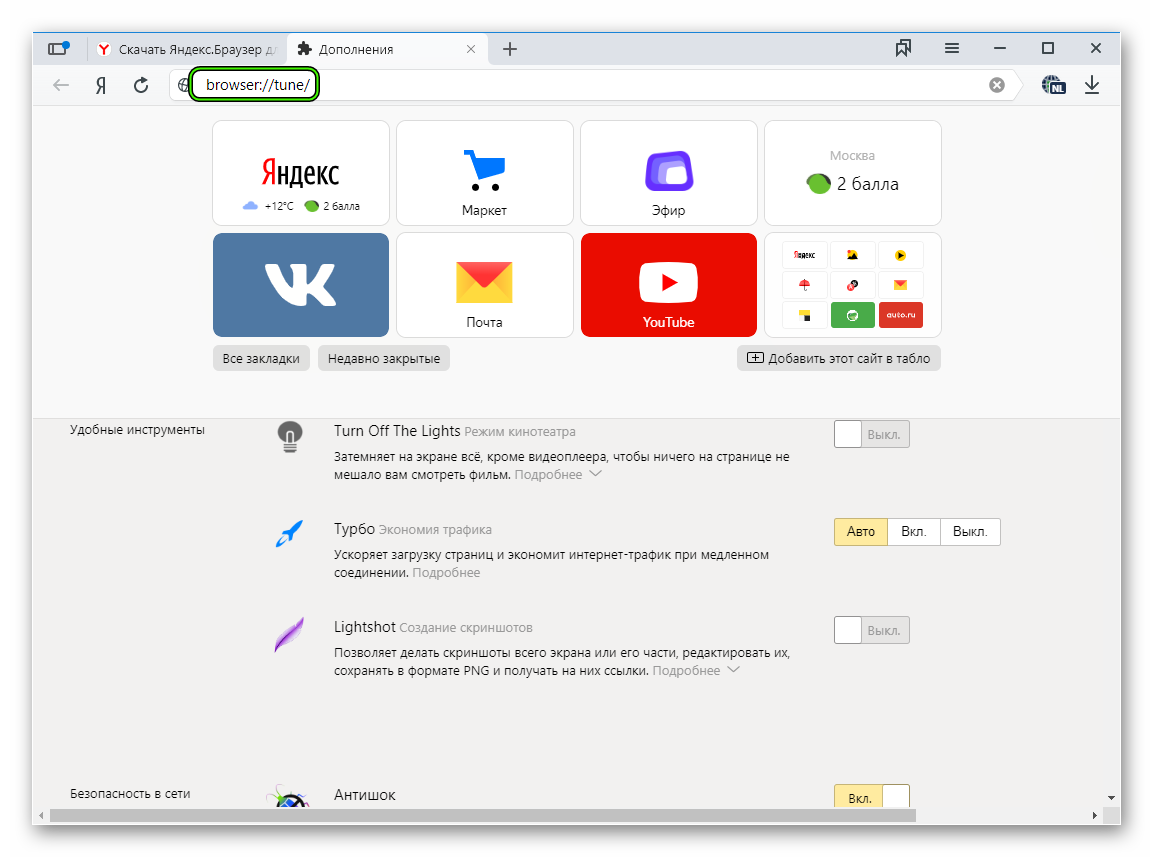The height and width of the screenshot is (857, 1153).
Task: Disable the Антишок switch
Action: coord(871,797)
